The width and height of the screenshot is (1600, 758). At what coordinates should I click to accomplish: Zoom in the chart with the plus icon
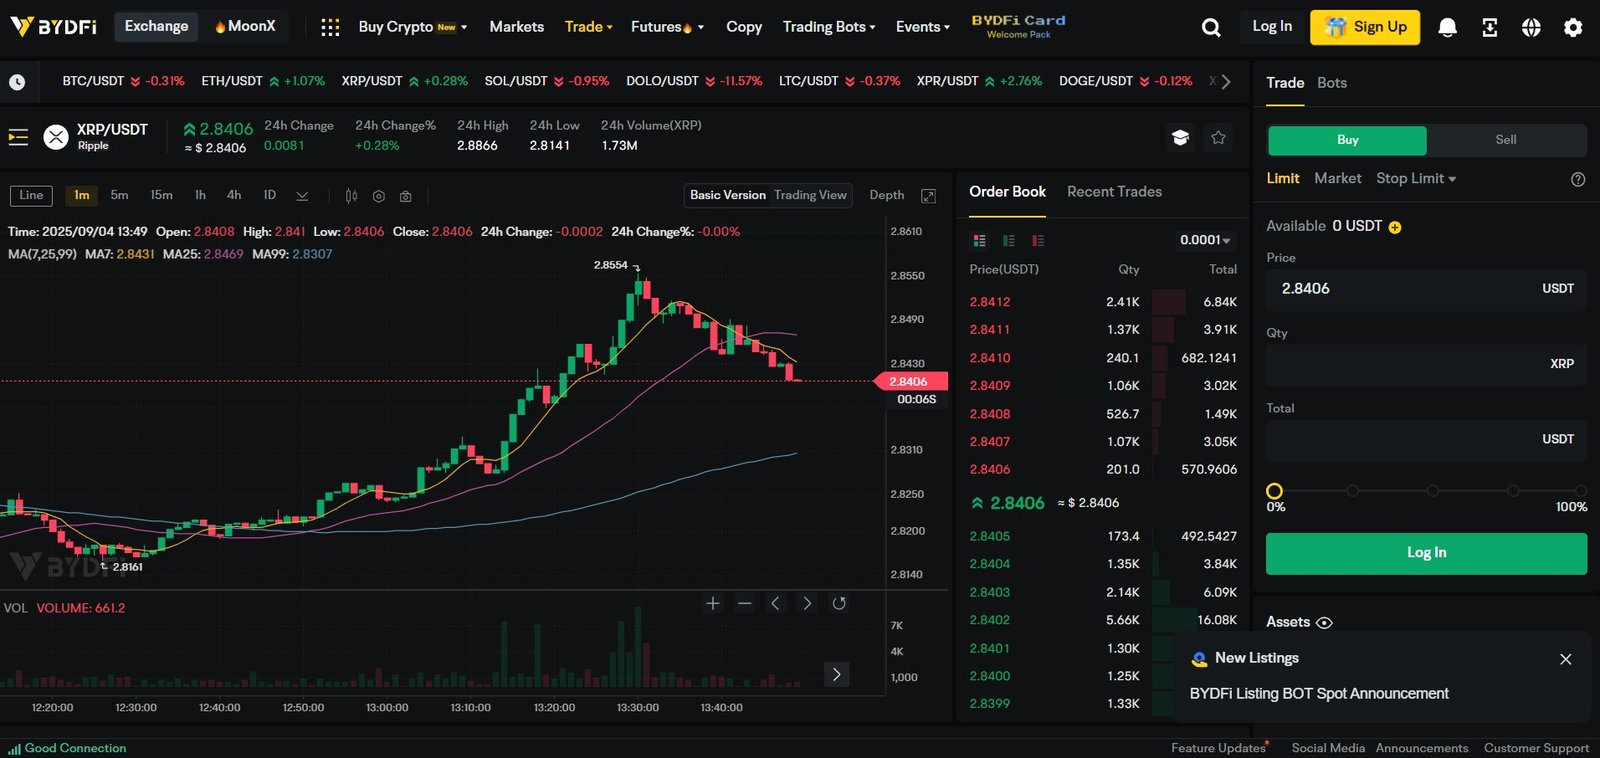pos(713,603)
